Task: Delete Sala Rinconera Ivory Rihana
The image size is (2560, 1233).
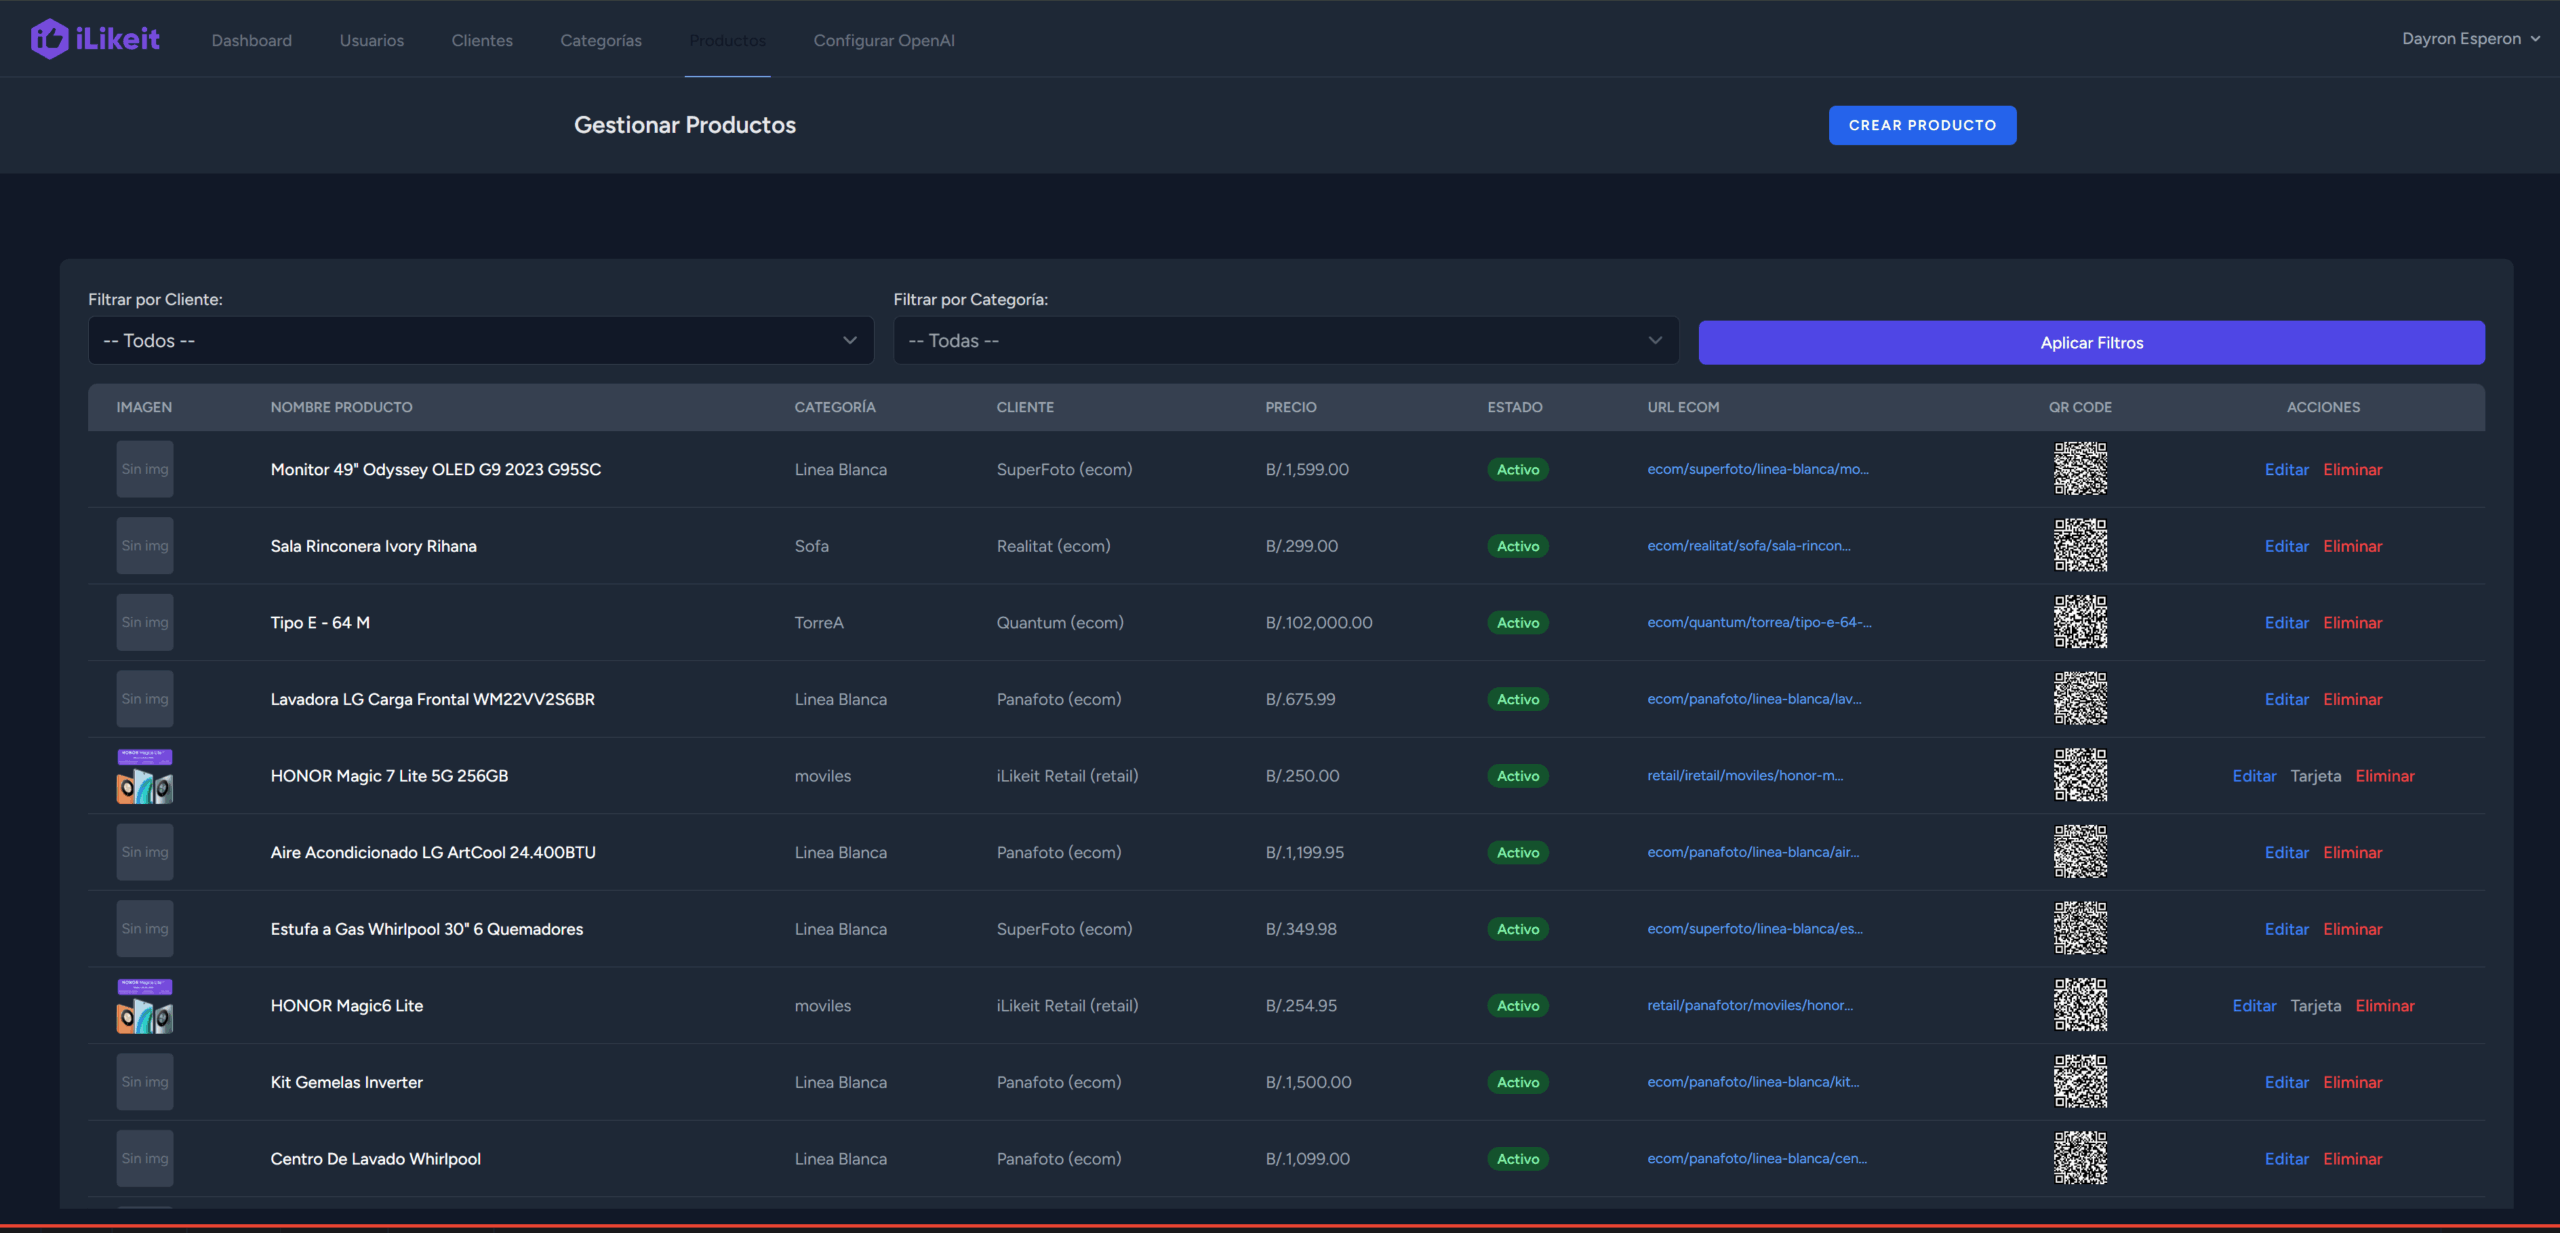Action: pyautogui.click(x=2352, y=546)
